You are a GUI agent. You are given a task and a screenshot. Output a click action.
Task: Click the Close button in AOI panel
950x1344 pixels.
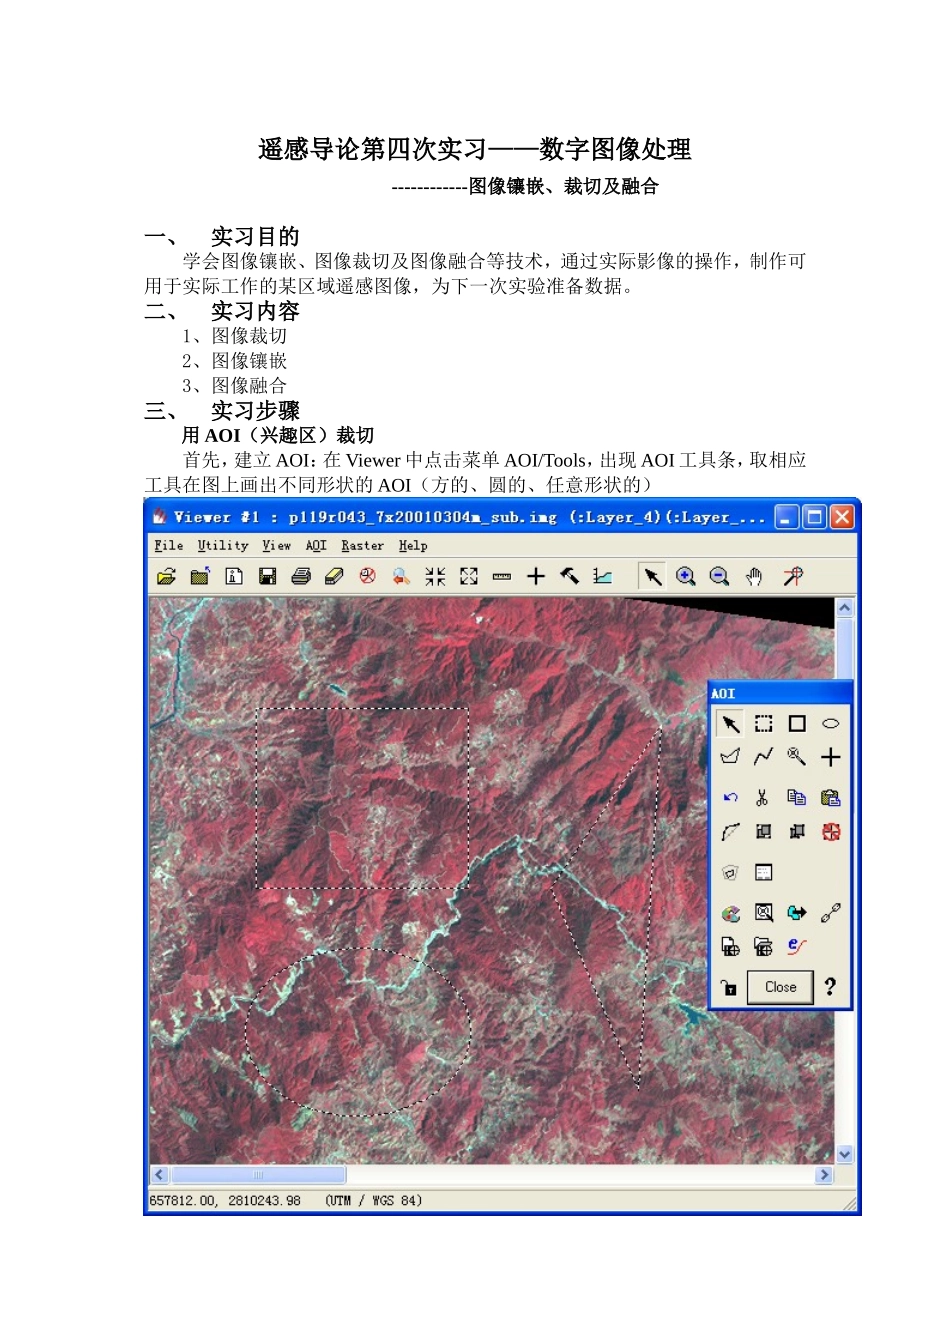tap(781, 987)
